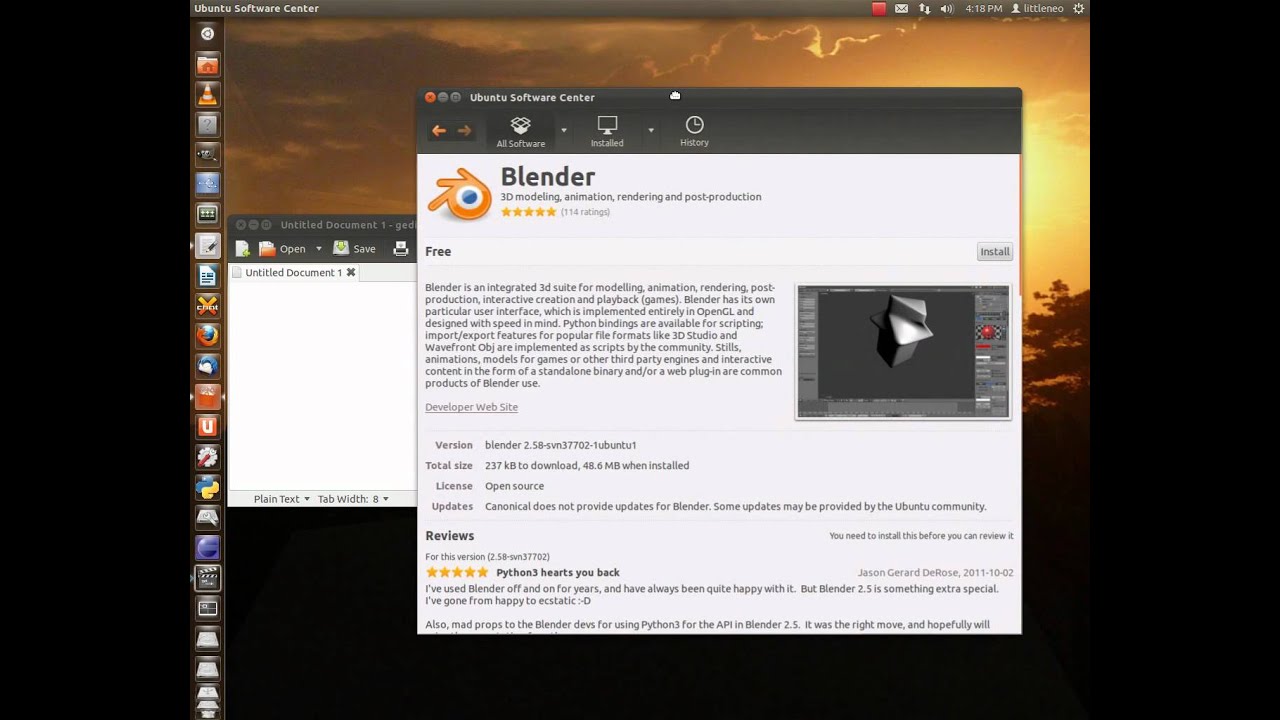Open LibreOffice Writer from the launcher
The height and width of the screenshot is (720, 1280).
207,276
